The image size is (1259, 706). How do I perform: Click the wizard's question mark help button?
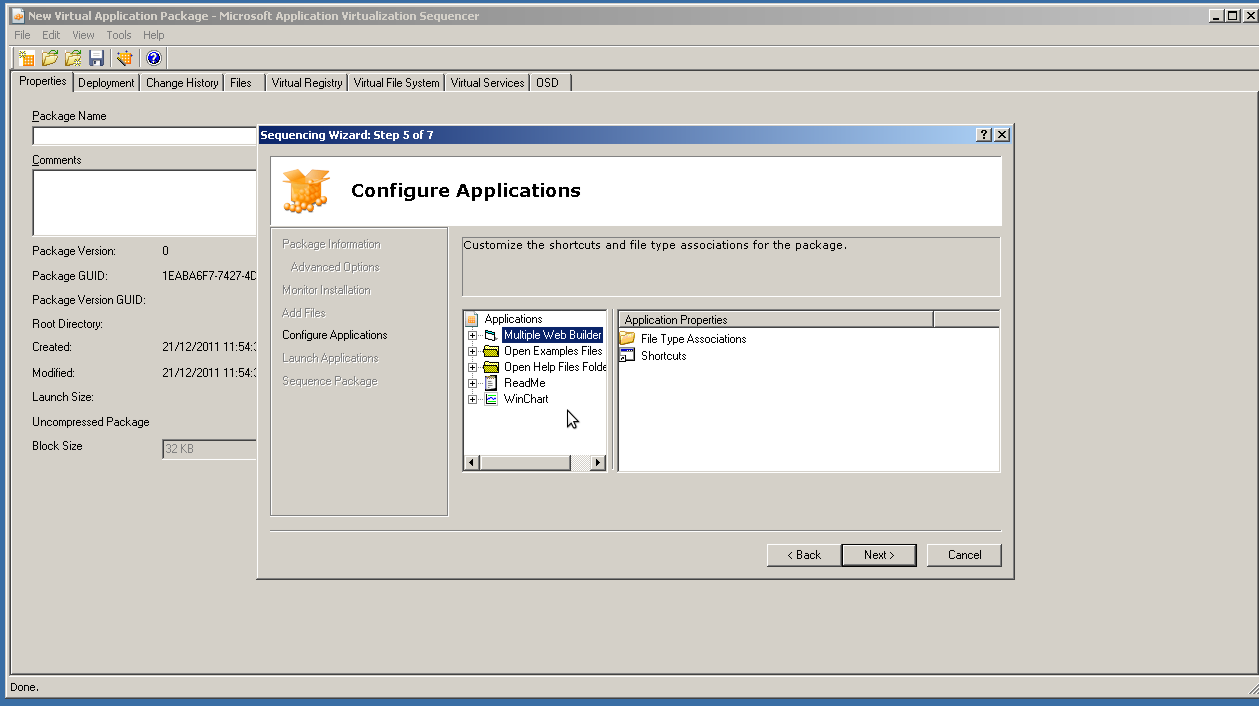pos(984,135)
